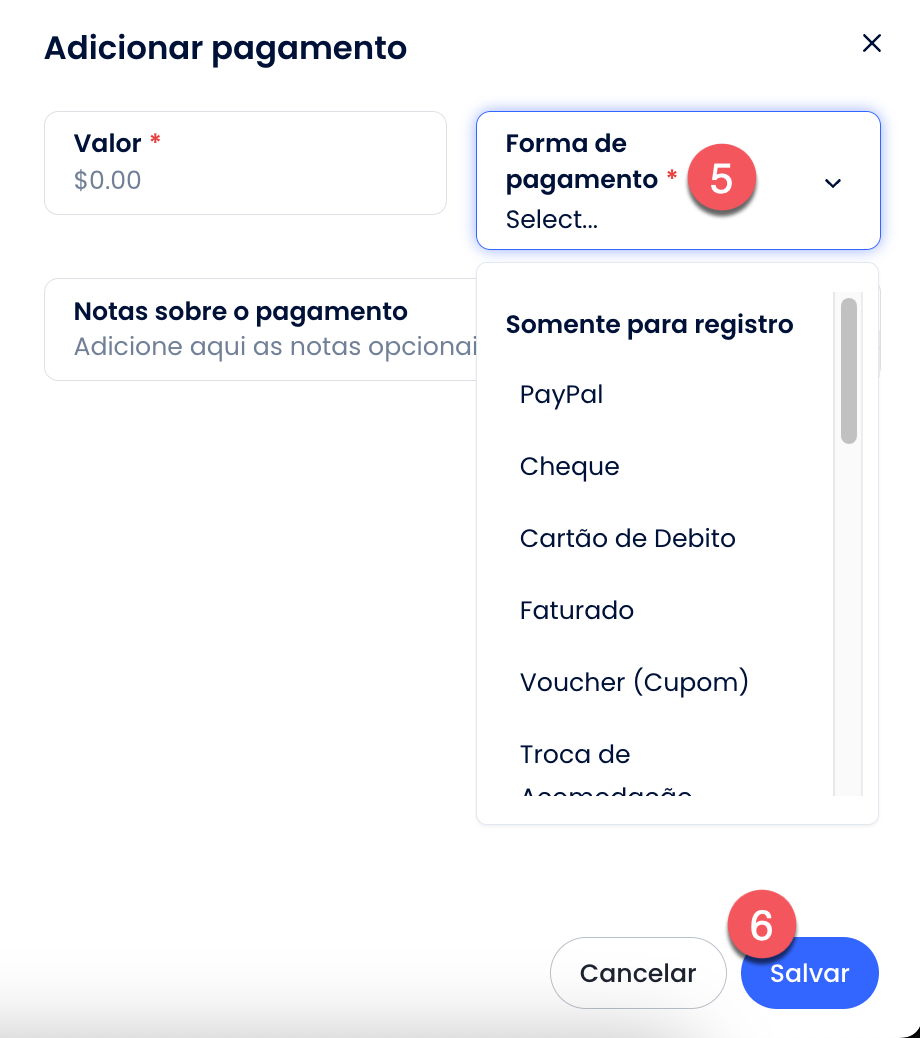The height and width of the screenshot is (1038, 920).
Task: Click the dropdown list scrollbar thumb
Action: 849,371
